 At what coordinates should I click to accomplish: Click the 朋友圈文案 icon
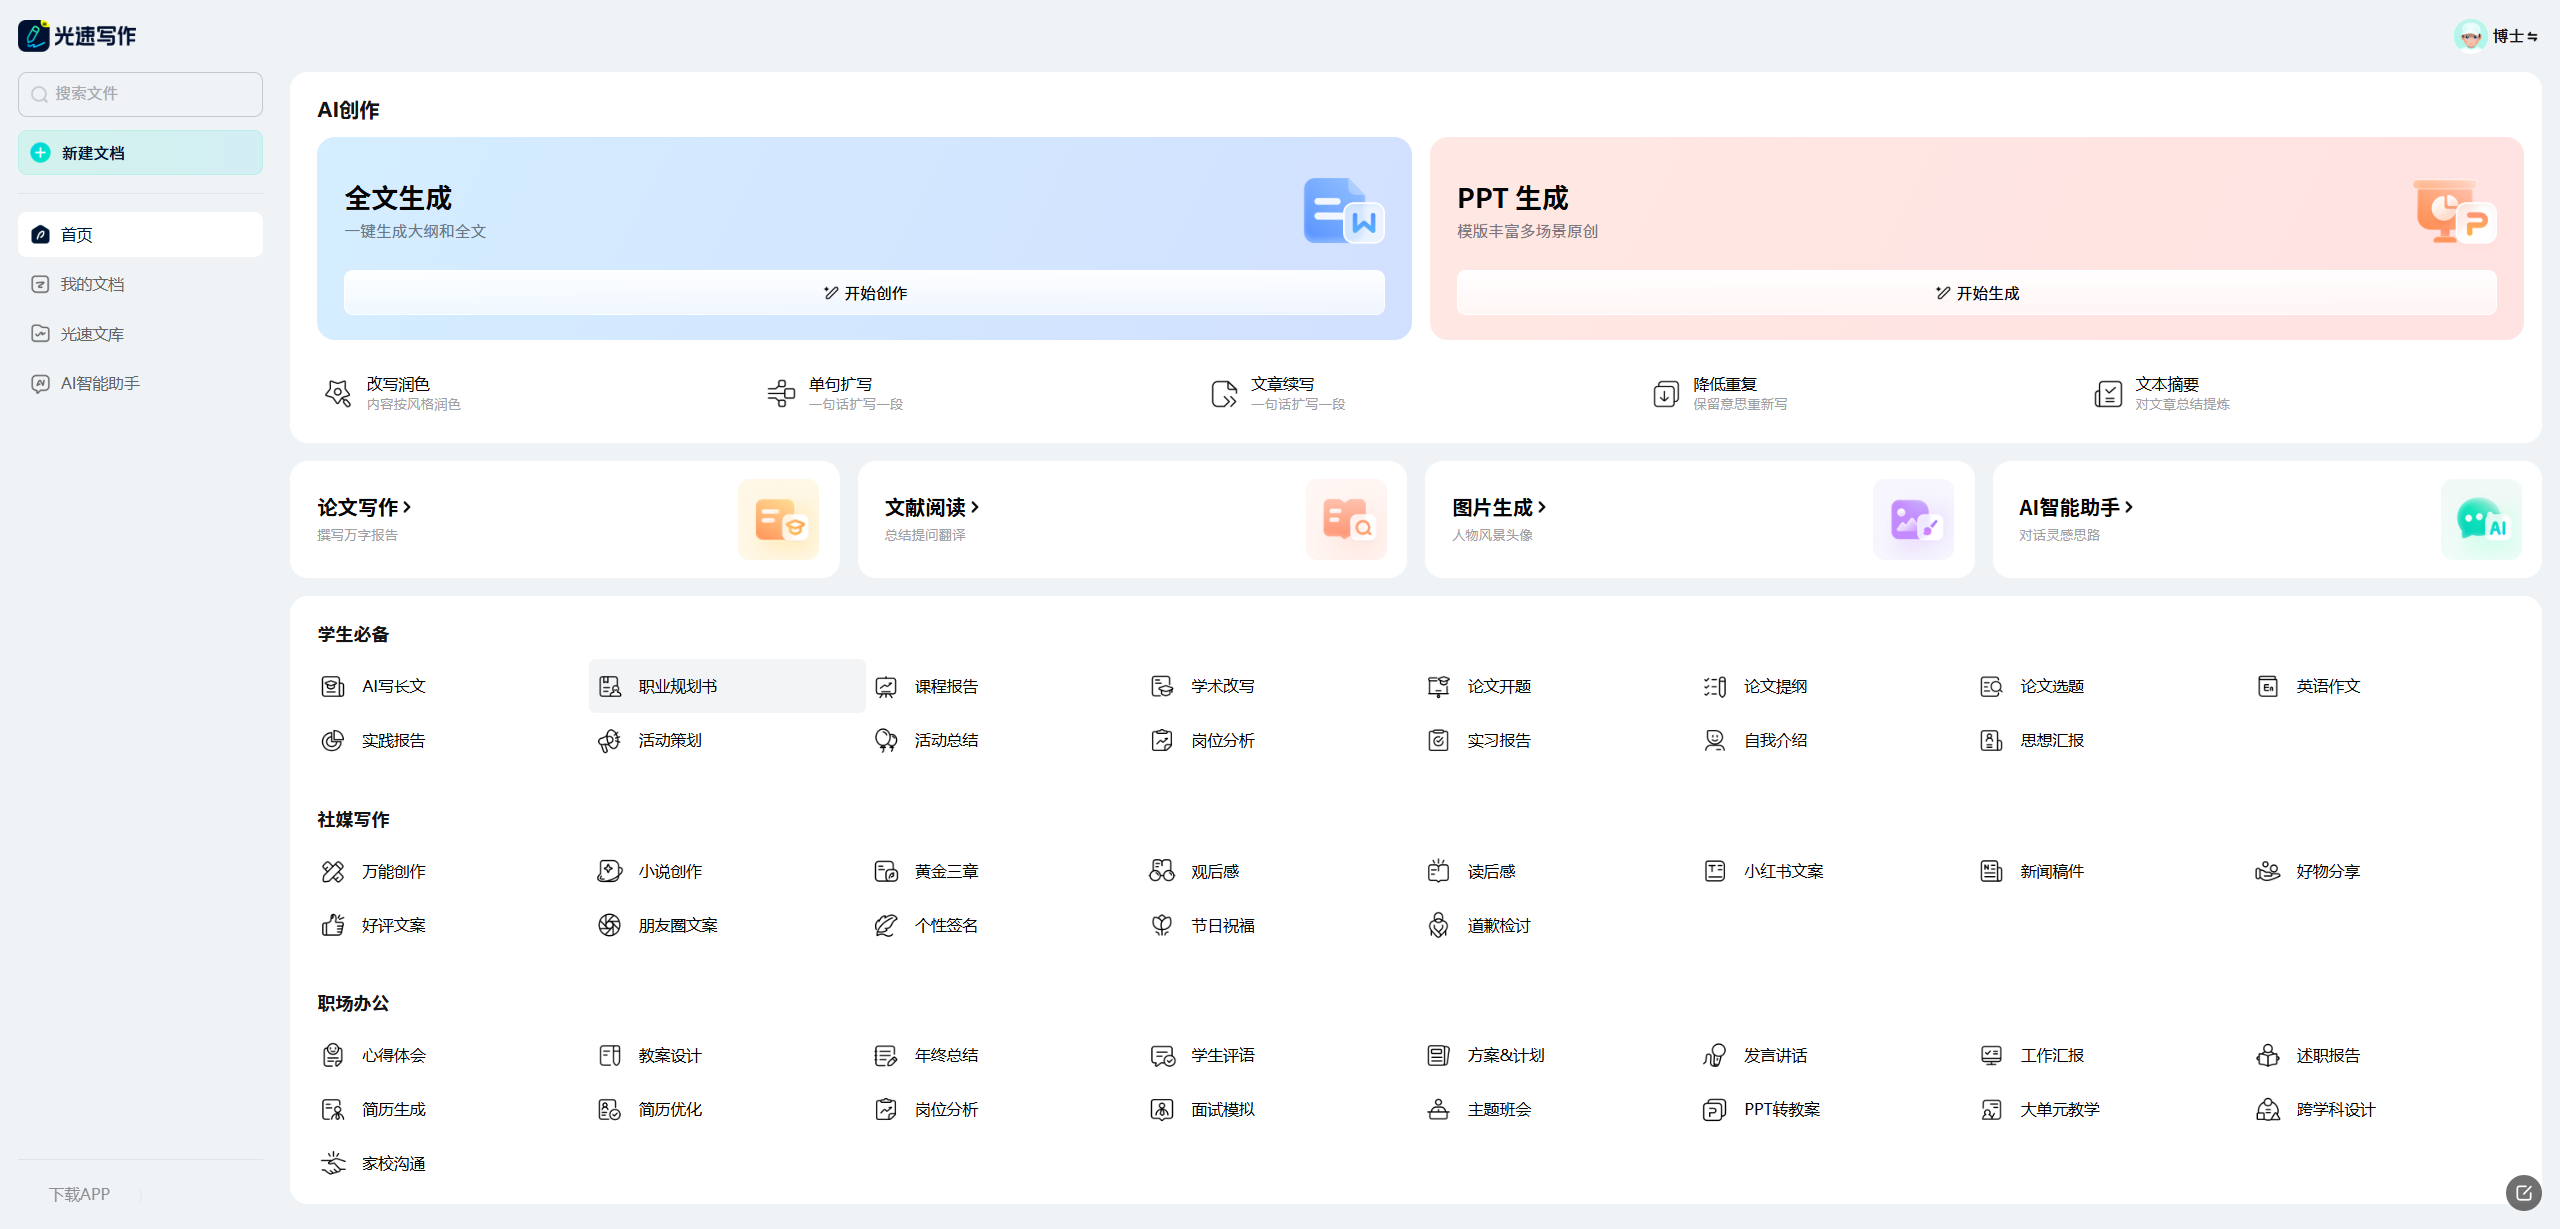click(610, 925)
